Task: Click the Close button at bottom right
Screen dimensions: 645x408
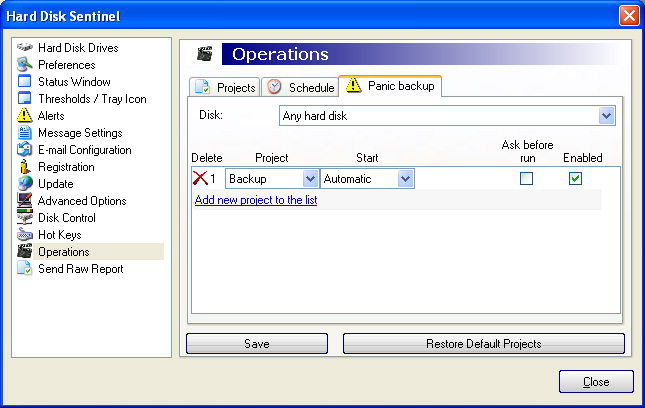Action: coord(596,382)
